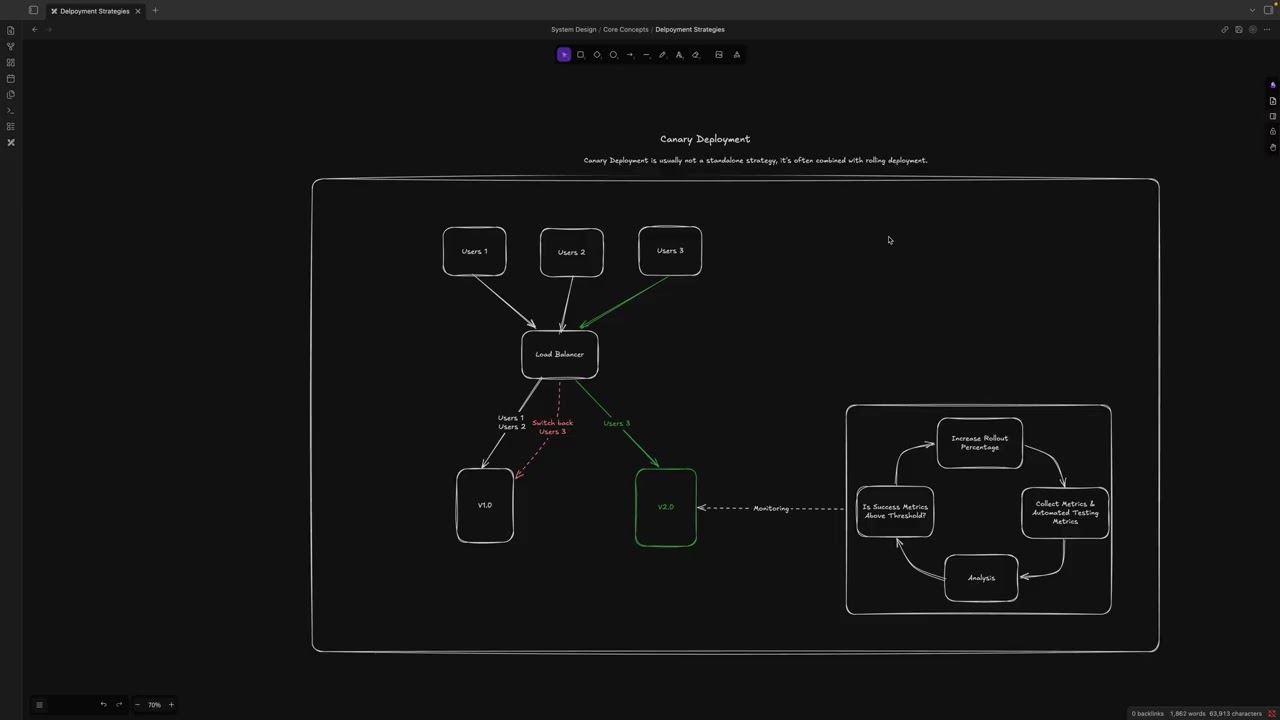The height and width of the screenshot is (720, 1280).
Task: Select the Arrow drawing tool
Action: pos(630,55)
